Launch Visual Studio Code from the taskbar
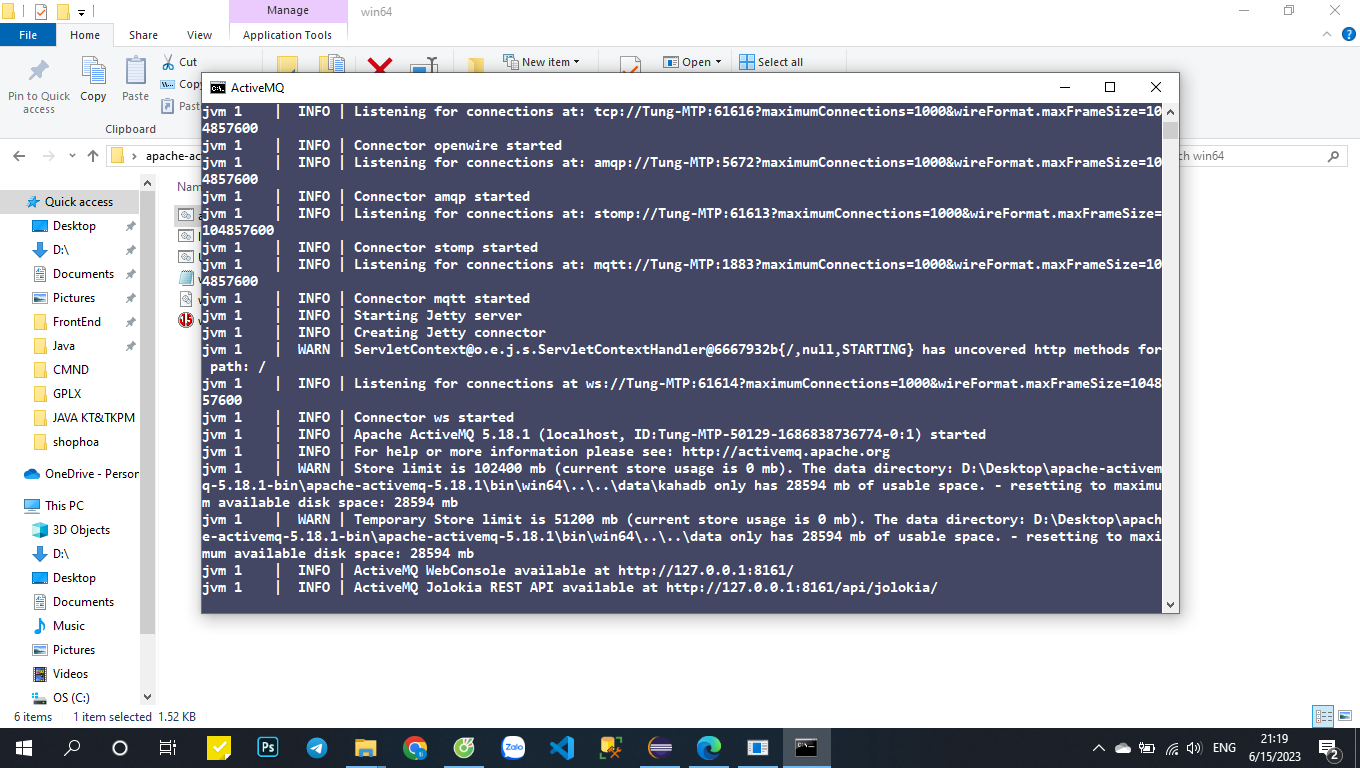Image resolution: width=1360 pixels, height=768 pixels. pyautogui.click(x=561, y=747)
